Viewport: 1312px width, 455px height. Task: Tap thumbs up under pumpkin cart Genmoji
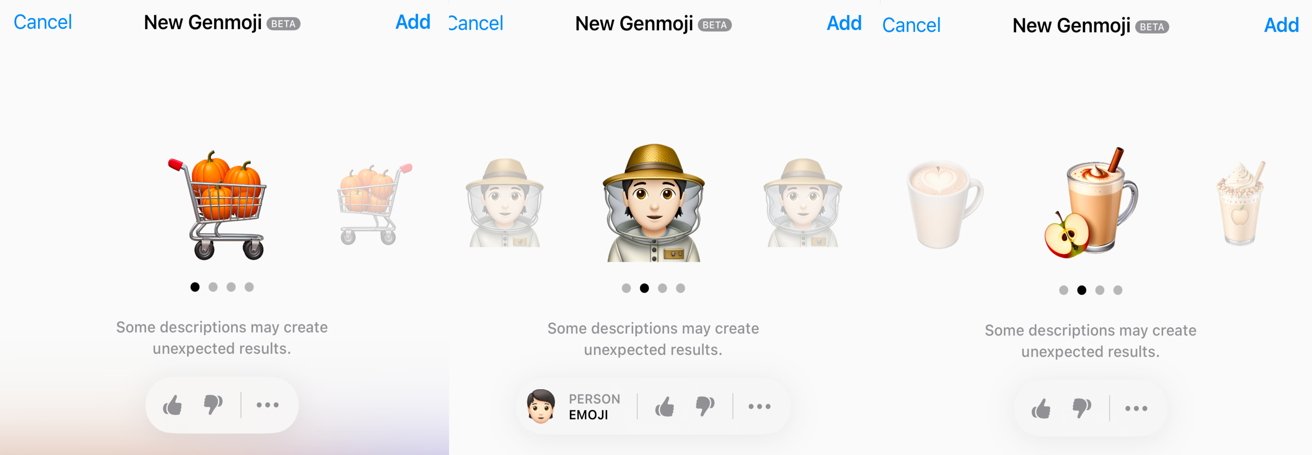(x=172, y=405)
